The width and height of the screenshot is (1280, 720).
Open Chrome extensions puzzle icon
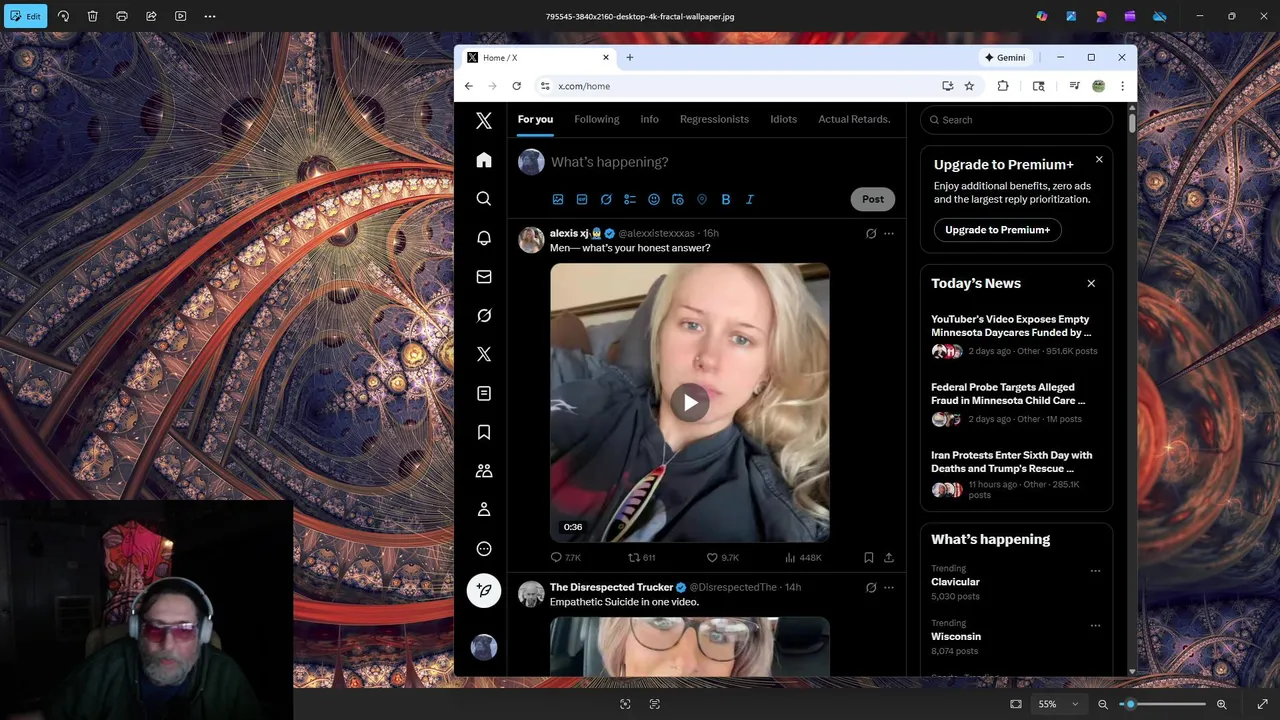point(1003,86)
